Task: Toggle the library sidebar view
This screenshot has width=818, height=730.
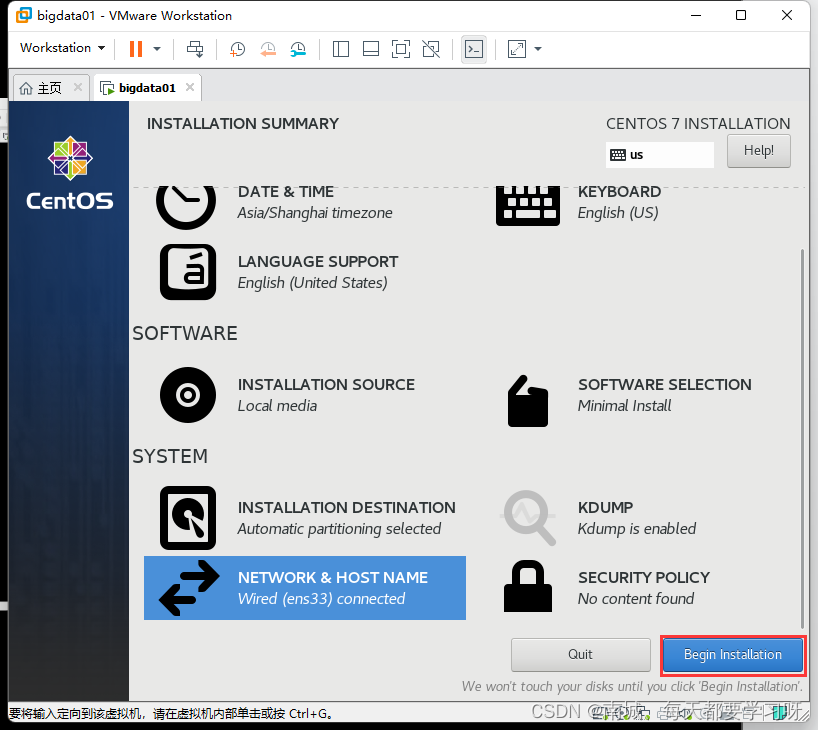Action: click(341, 49)
